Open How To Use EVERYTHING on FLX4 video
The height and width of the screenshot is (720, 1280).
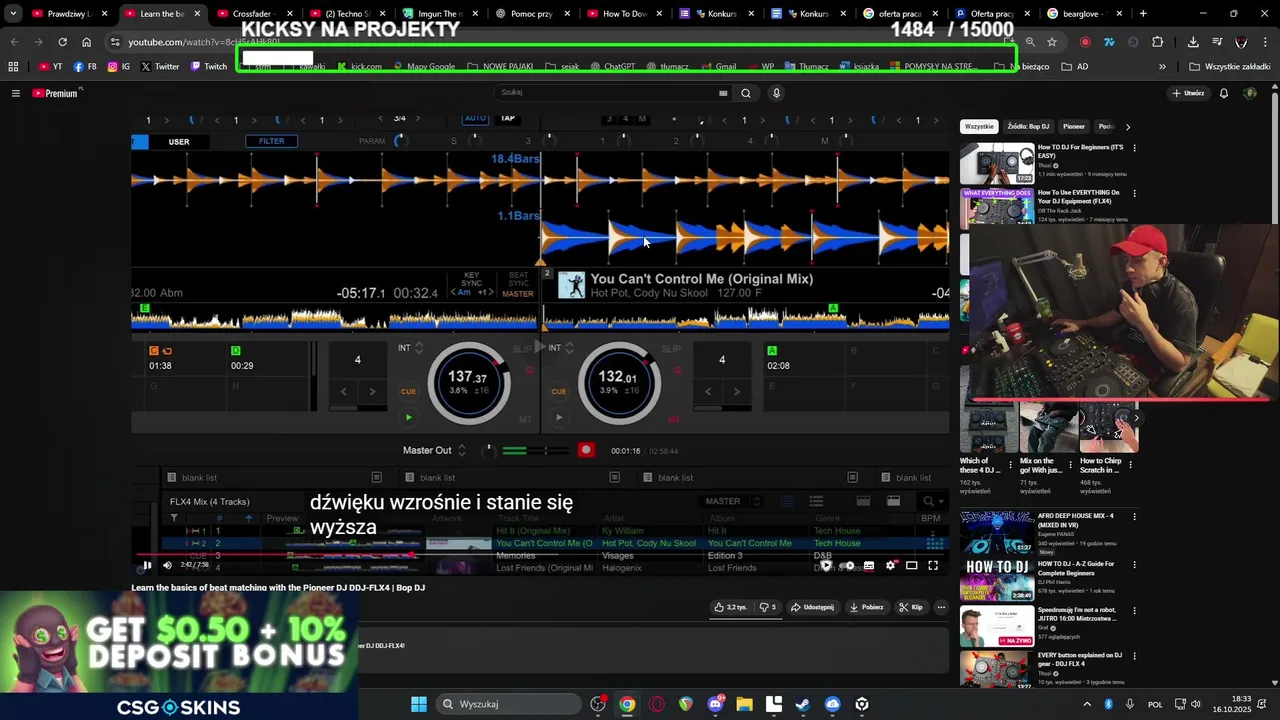(1080, 197)
